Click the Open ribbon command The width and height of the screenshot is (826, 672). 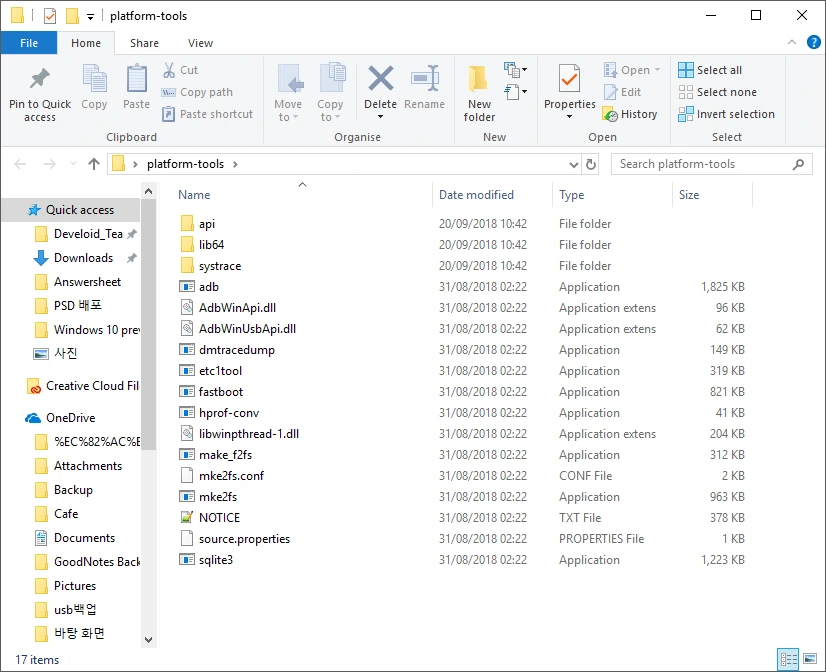tap(632, 70)
